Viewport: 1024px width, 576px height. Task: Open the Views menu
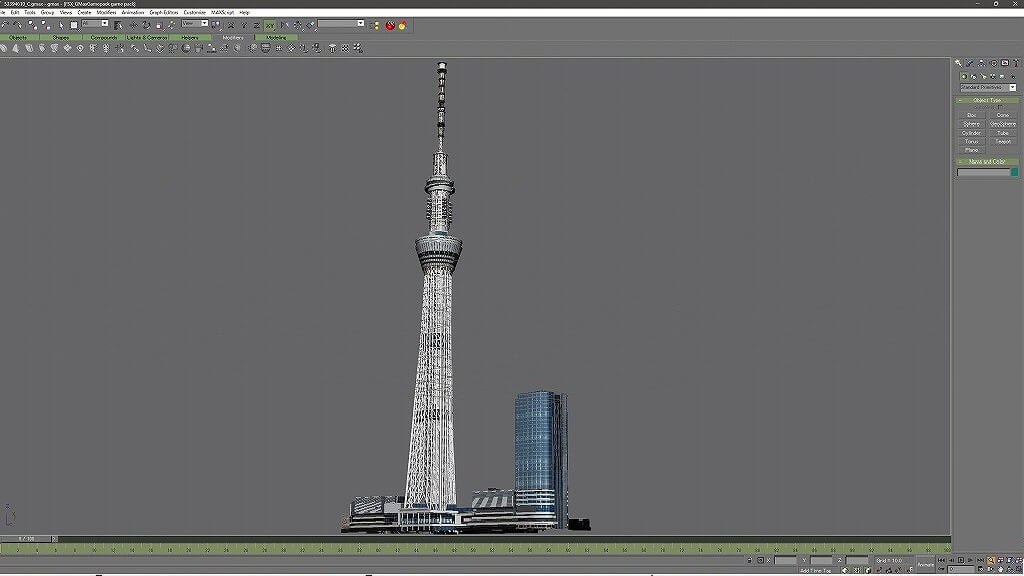(x=66, y=12)
